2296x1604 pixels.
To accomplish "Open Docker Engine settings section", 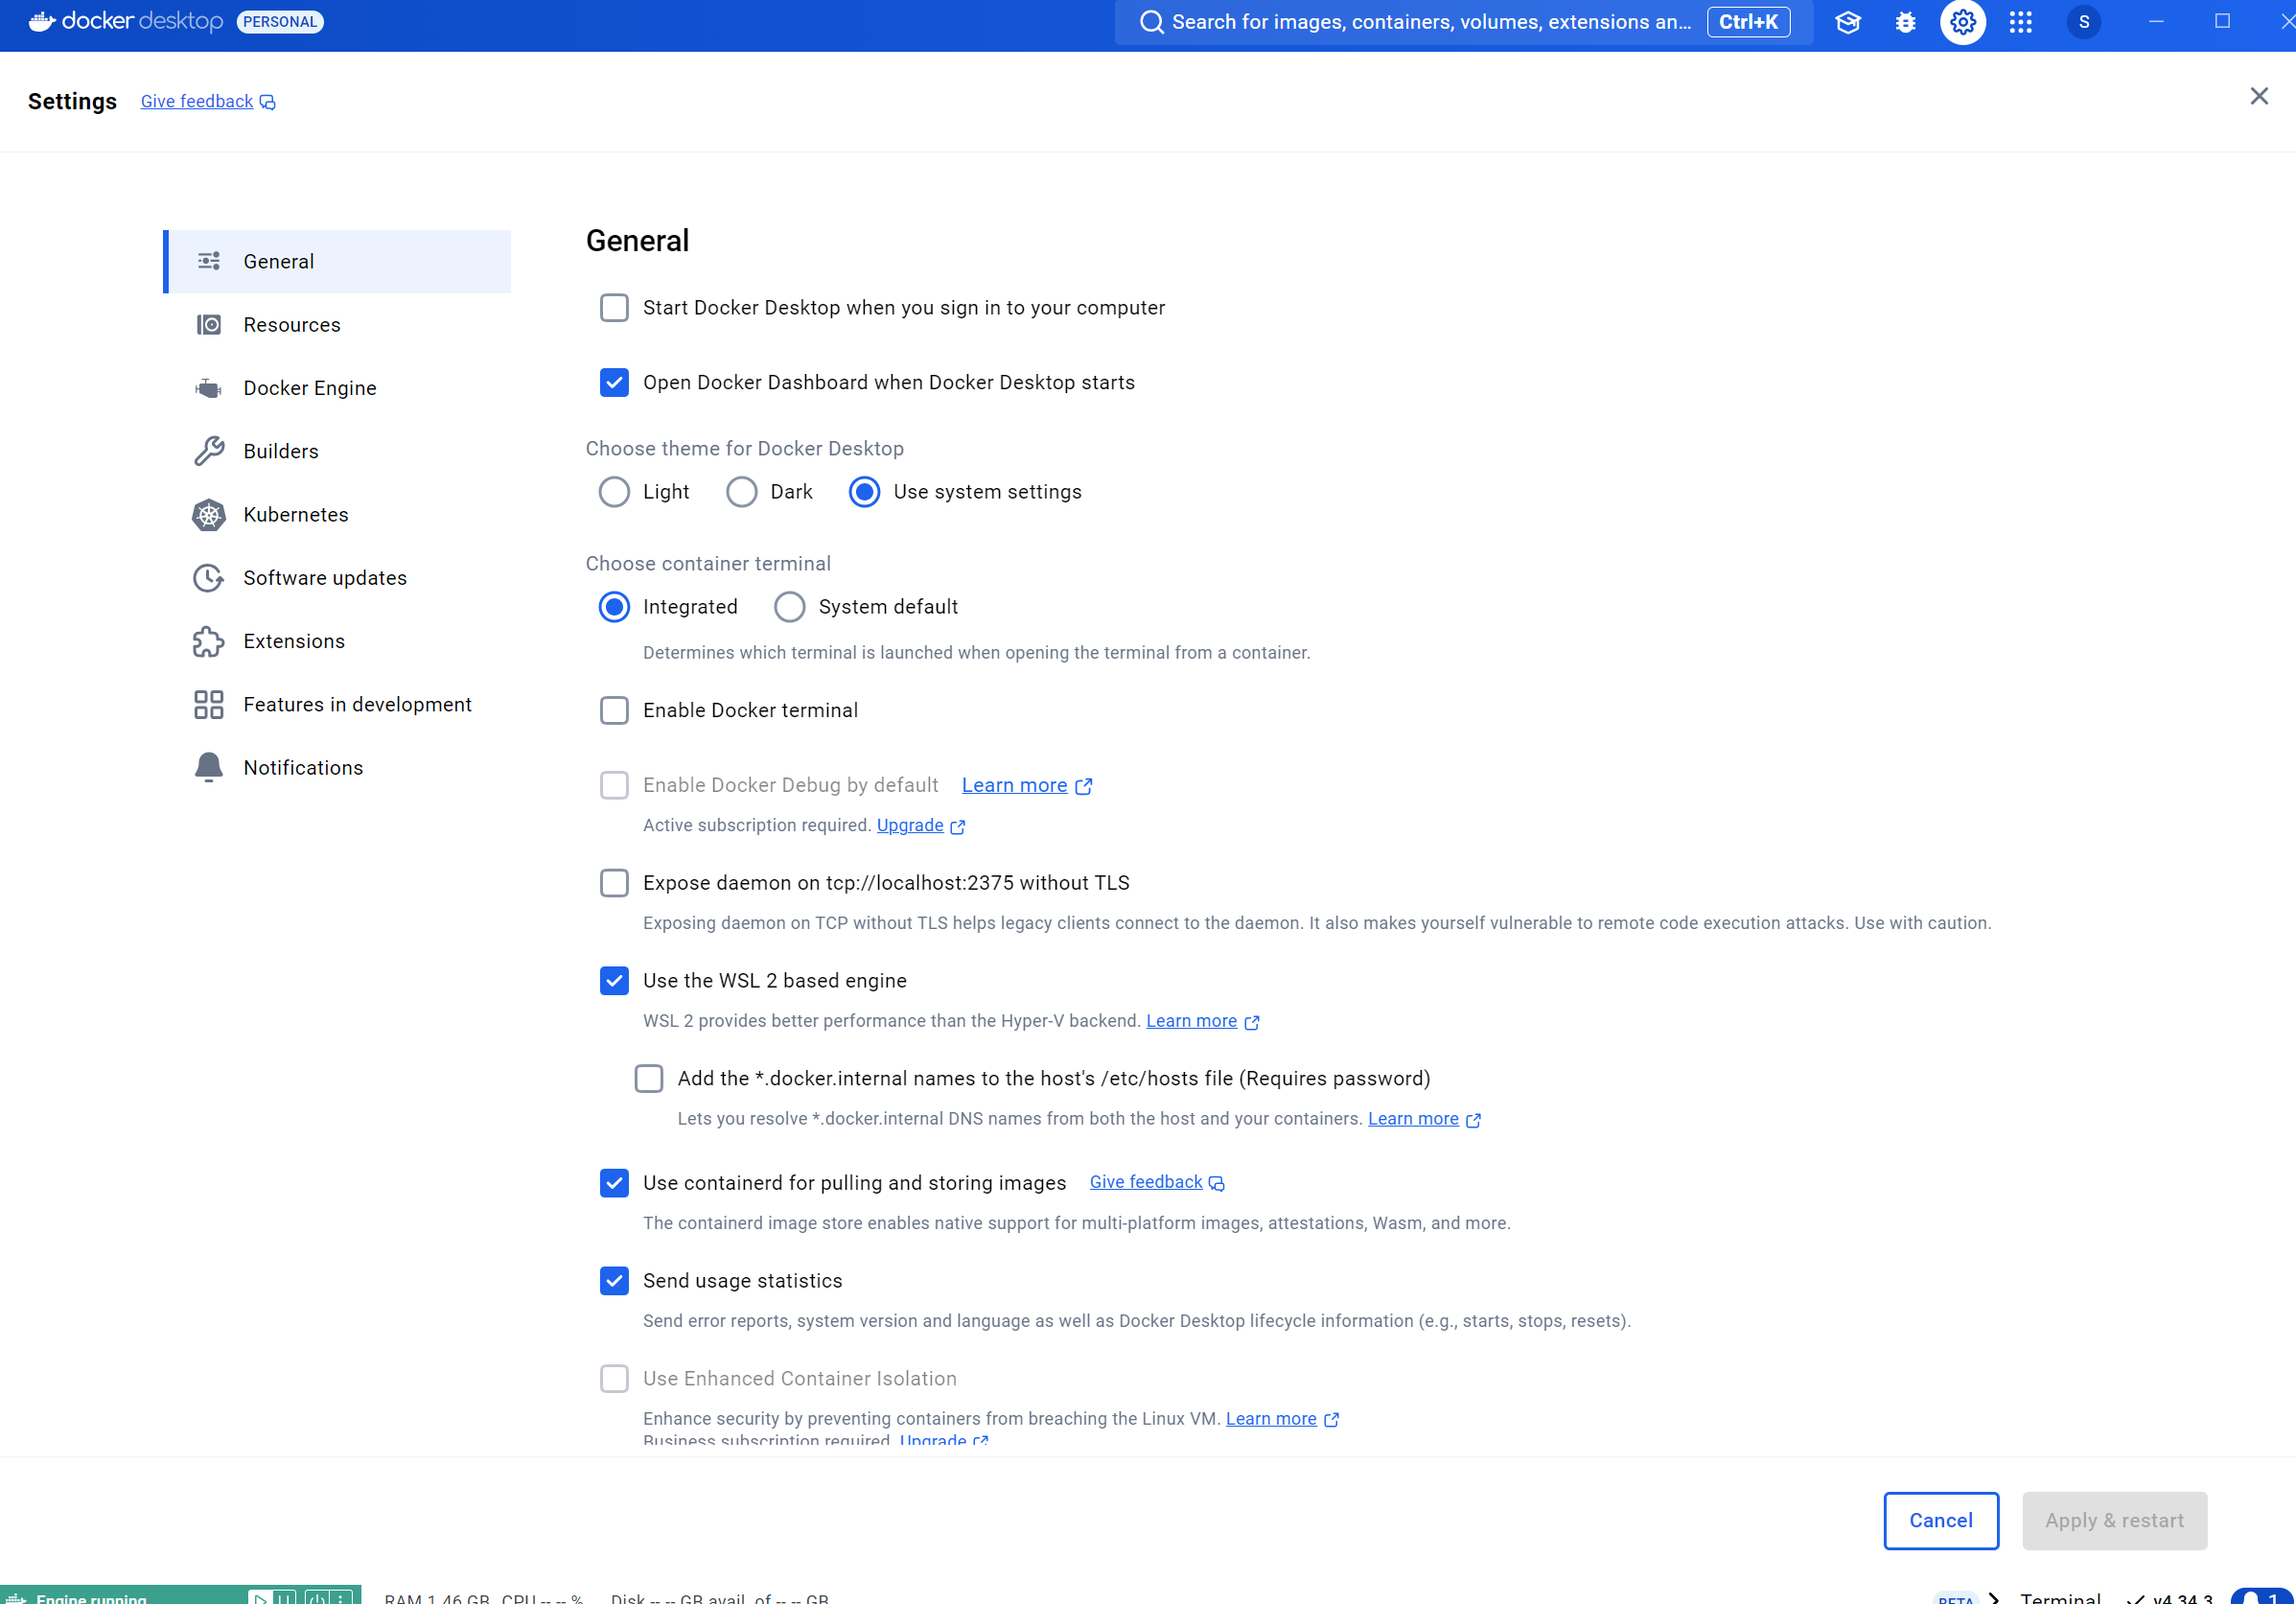I will click(x=310, y=388).
